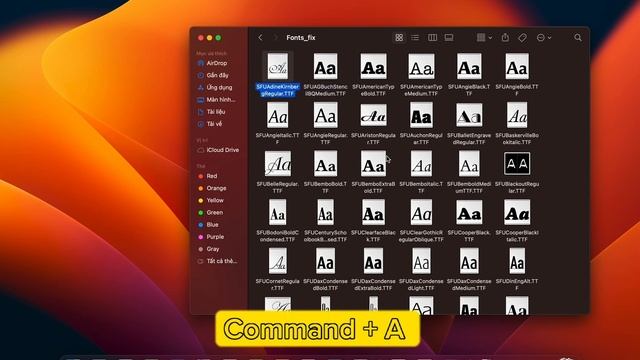Switch to column view in Finder toolbar

pyautogui.click(x=432, y=38)
